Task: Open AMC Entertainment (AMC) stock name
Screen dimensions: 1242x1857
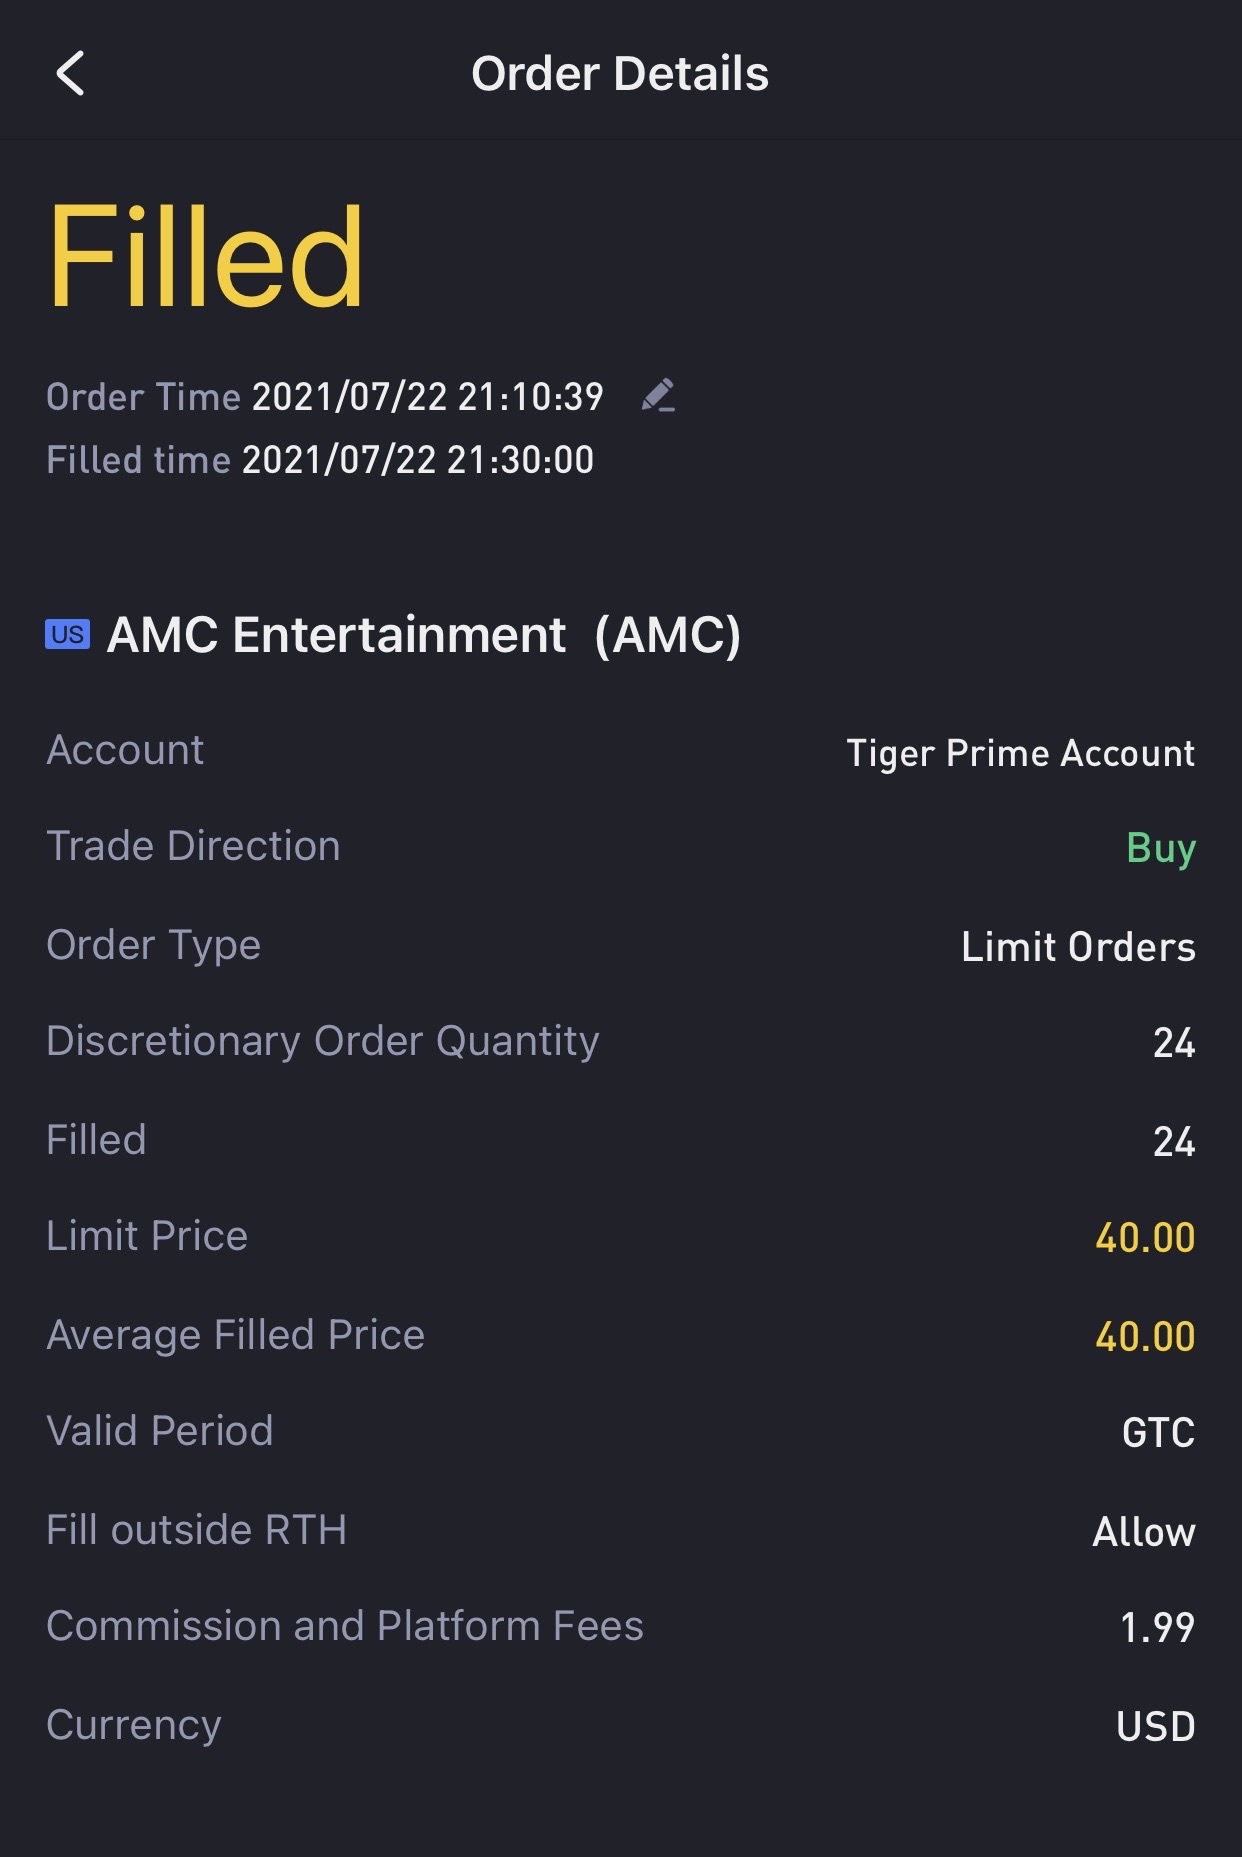Action: pyautogui.click(x=424, y=635)
